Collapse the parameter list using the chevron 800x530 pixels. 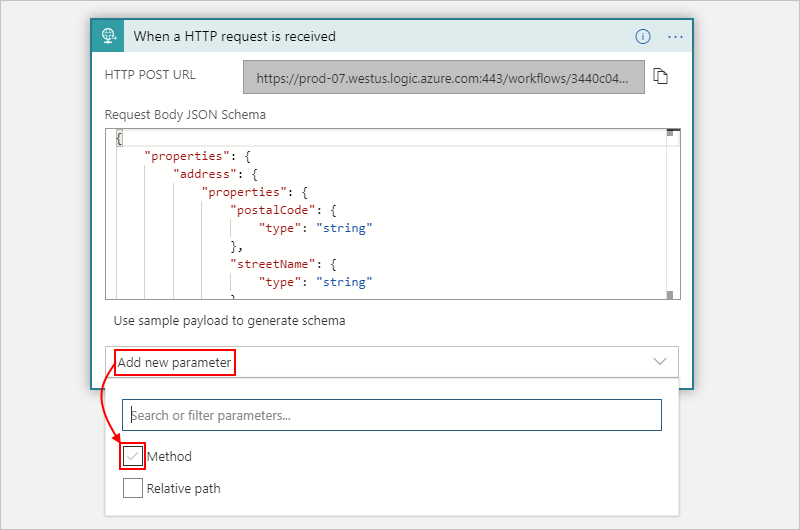click(x=659, y=361)
